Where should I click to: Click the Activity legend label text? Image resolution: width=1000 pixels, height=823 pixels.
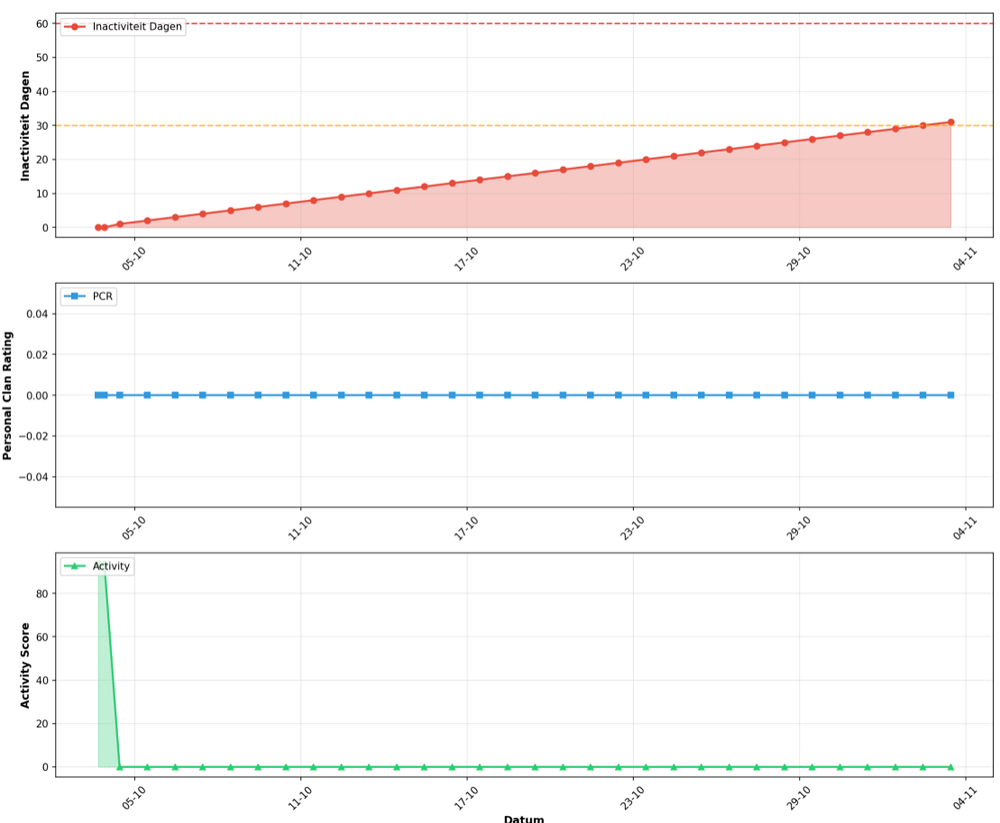click(111, 566)
